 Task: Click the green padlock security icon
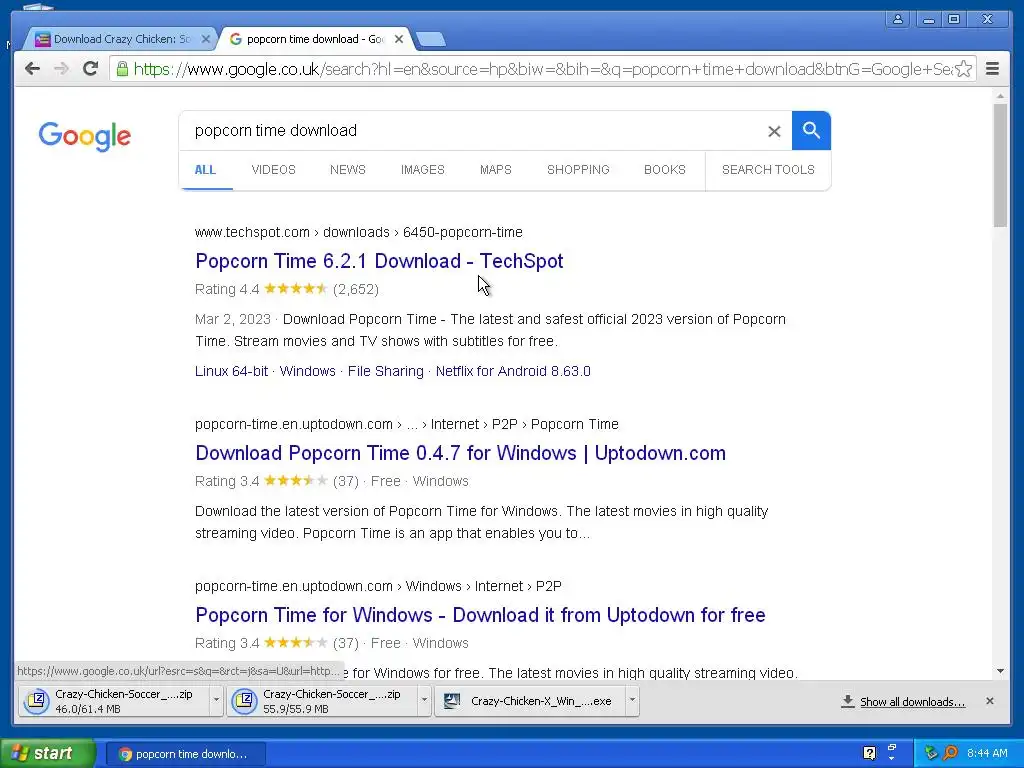click(x=122, y=68)
